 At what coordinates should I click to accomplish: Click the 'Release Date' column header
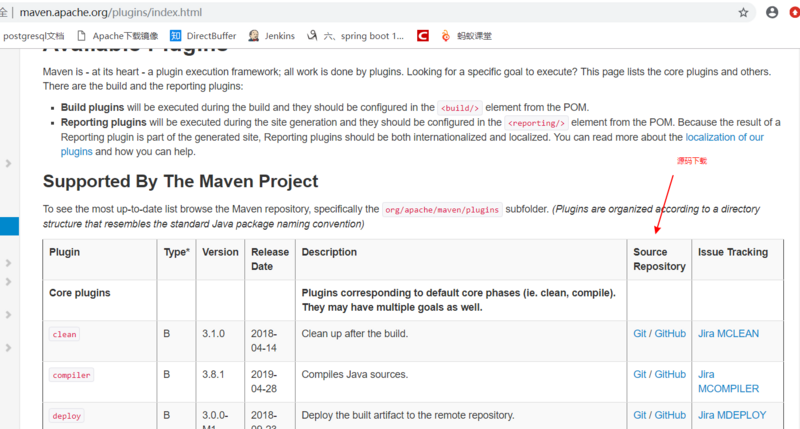pyautogui.click(x=269, y=259)
